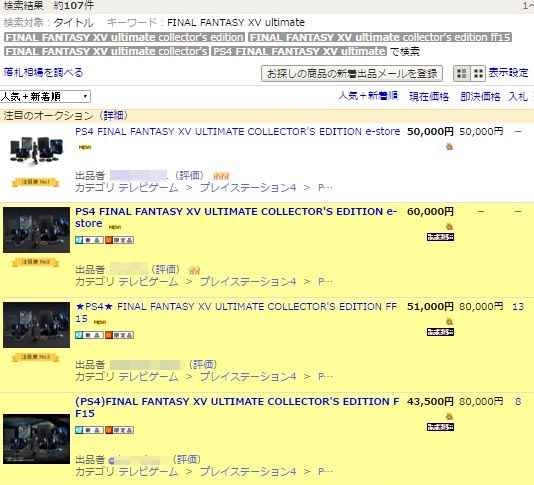Click New icon next to '15' title line

point(100,322)
